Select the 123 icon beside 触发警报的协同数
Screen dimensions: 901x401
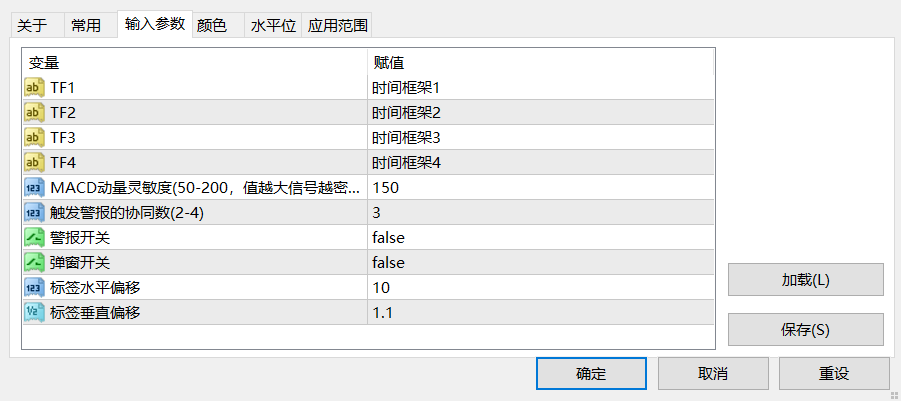tap(34, 213)
